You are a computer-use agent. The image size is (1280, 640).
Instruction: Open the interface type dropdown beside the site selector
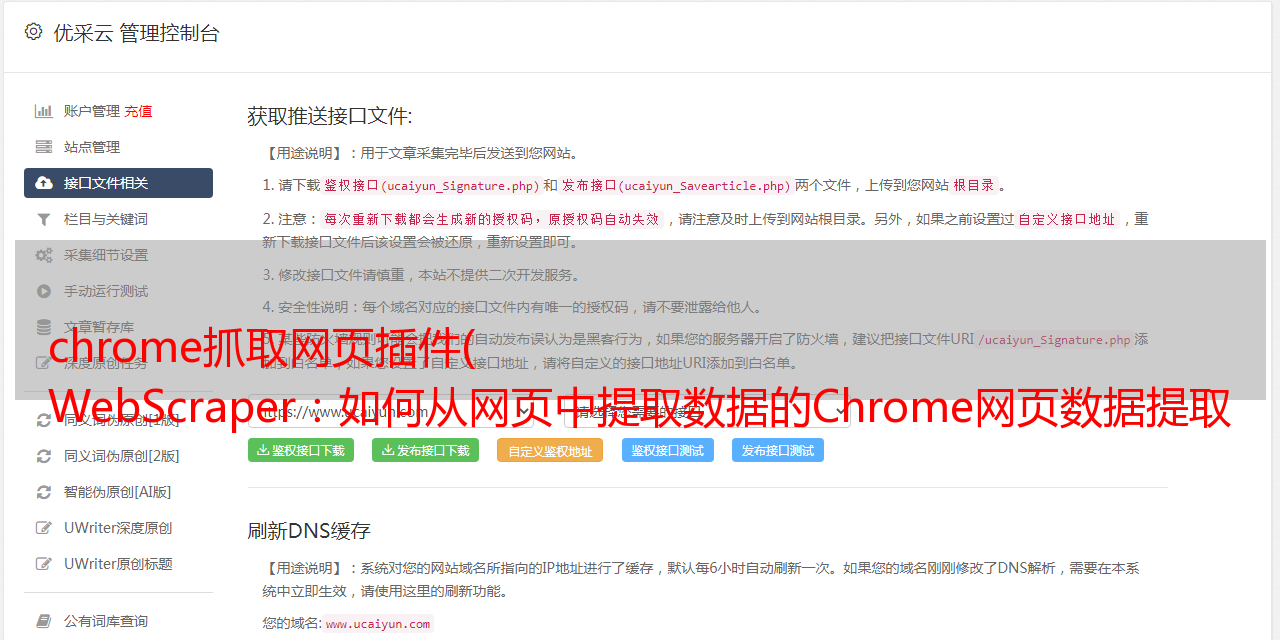(x=707, y=411)
